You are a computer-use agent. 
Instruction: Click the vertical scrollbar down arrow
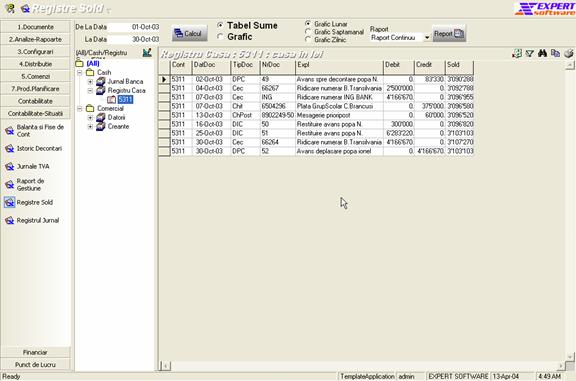coord(570,356)
